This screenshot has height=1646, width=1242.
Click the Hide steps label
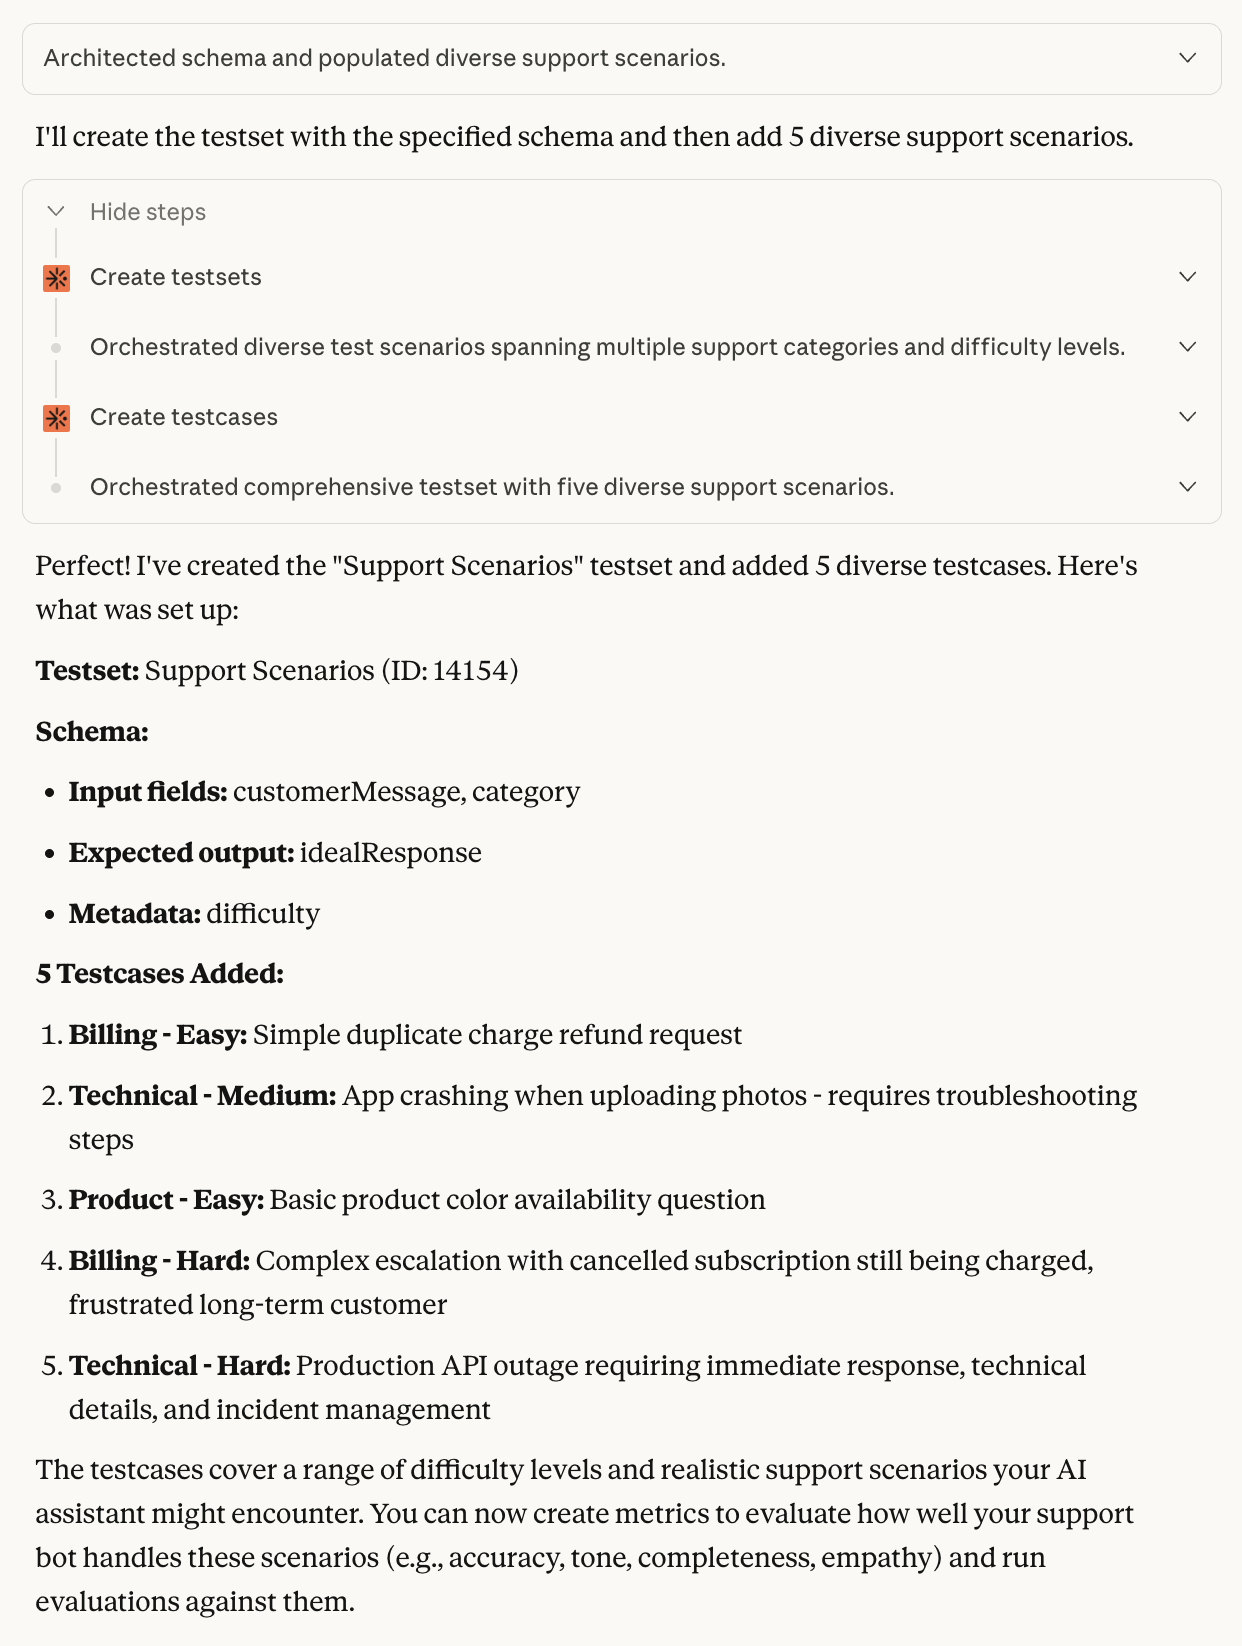pyautogui.click(x=148, y=212)
